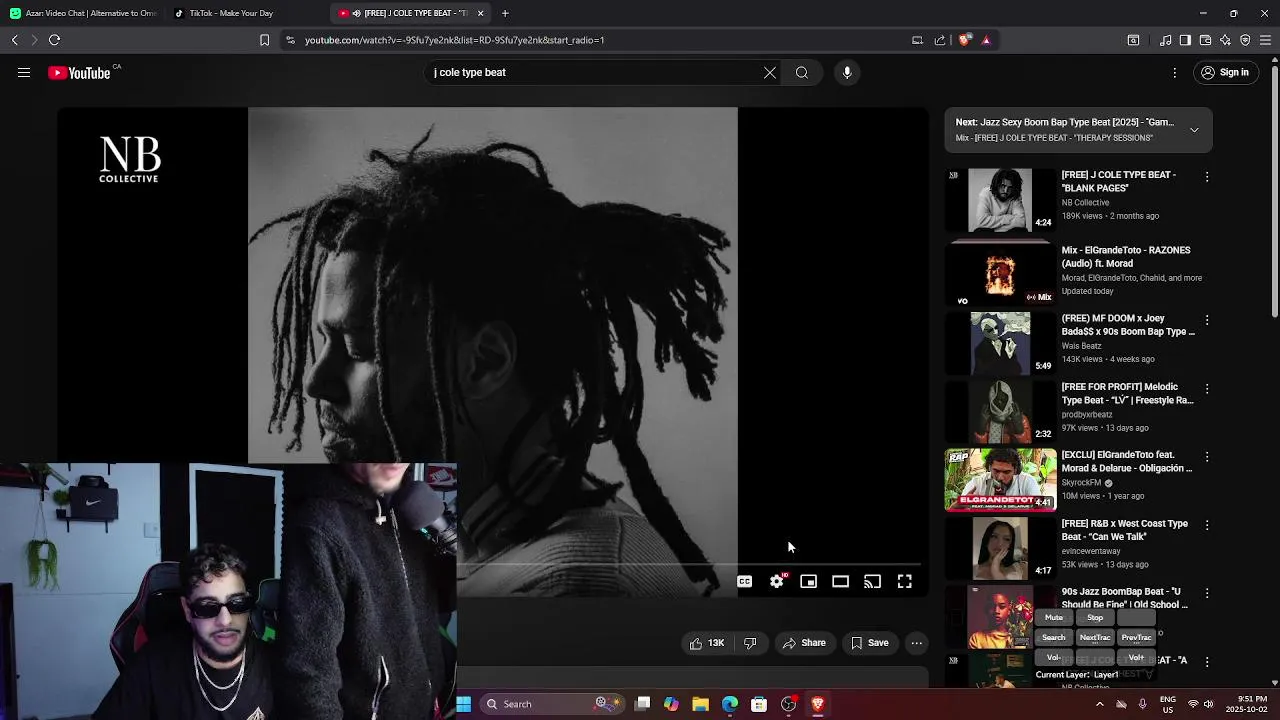This screenshot has height=720, width=1280.
Task: Open Leo AI sparkle icon
Action: (x=1225, y=40)
